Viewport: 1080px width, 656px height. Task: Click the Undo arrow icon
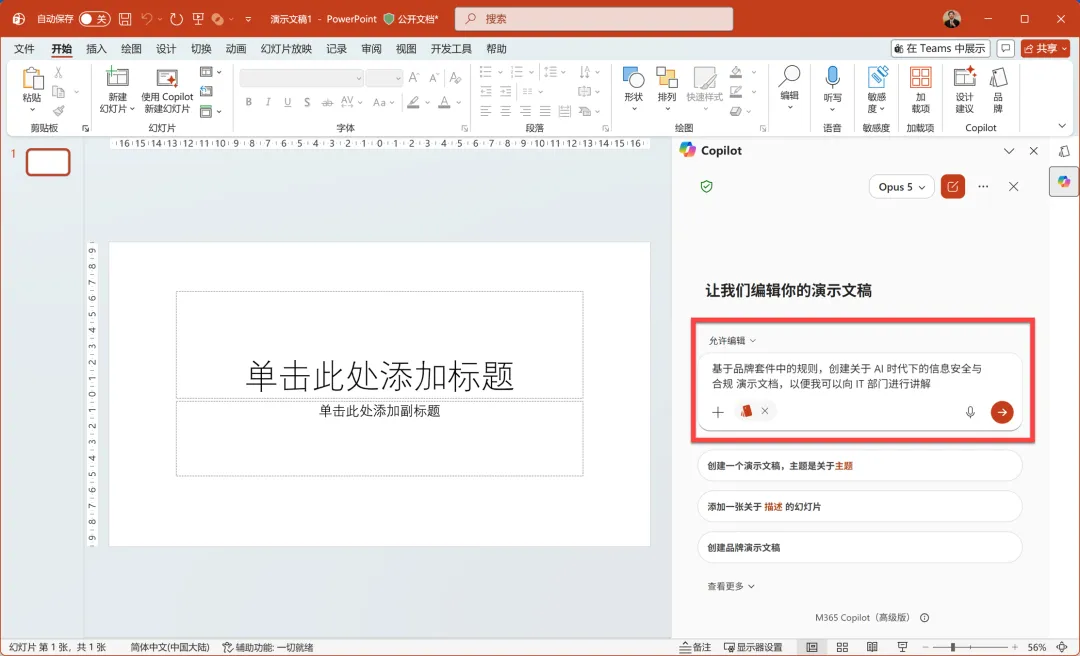(147, 19)
